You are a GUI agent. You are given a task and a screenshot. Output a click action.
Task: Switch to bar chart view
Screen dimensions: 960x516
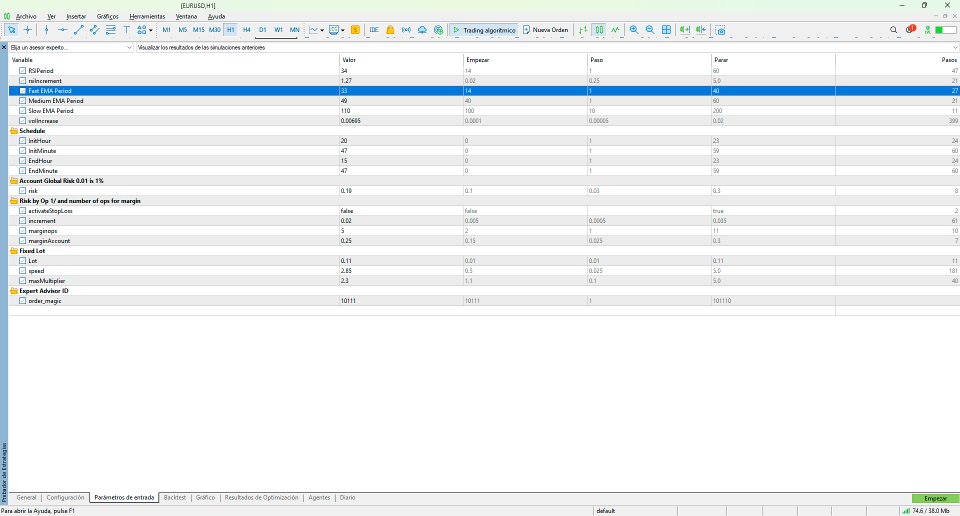pyautogui.click(x=583, y=29)
